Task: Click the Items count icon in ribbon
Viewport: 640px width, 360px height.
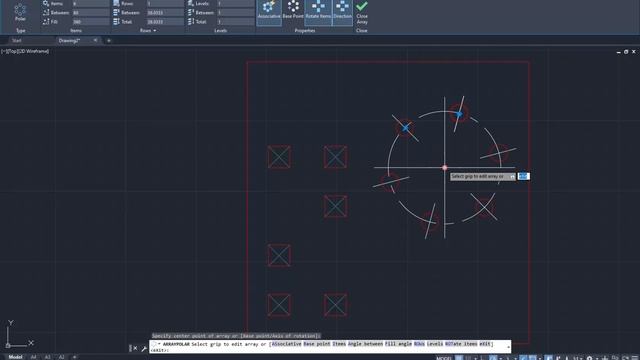Action: [x=46, y=4]
